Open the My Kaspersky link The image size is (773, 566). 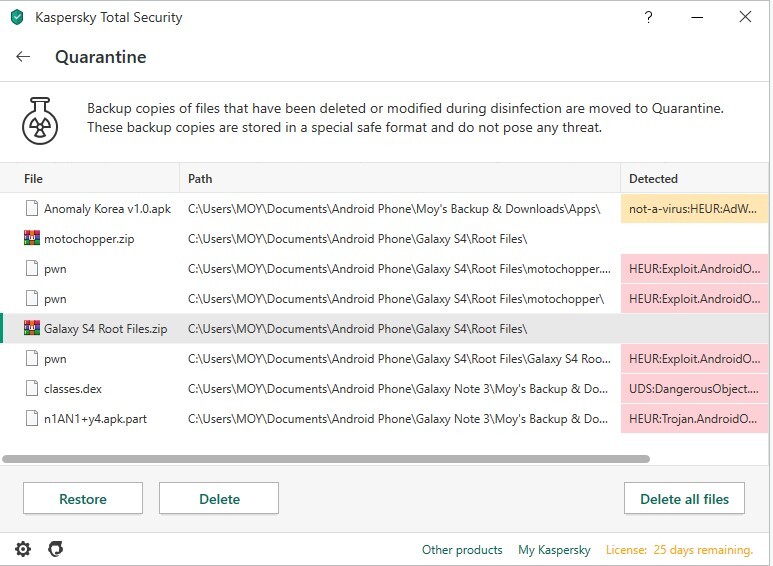[554, 550]
